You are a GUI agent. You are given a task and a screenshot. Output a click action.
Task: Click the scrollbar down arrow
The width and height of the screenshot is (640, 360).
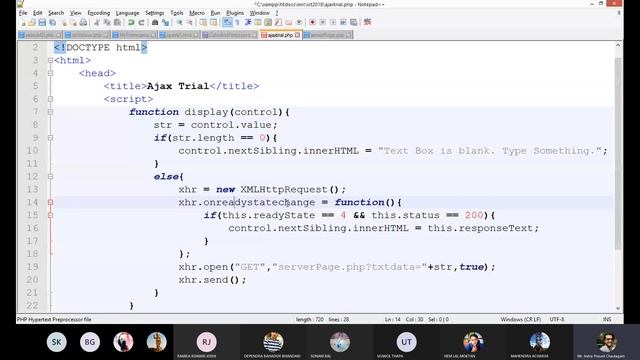618,309
